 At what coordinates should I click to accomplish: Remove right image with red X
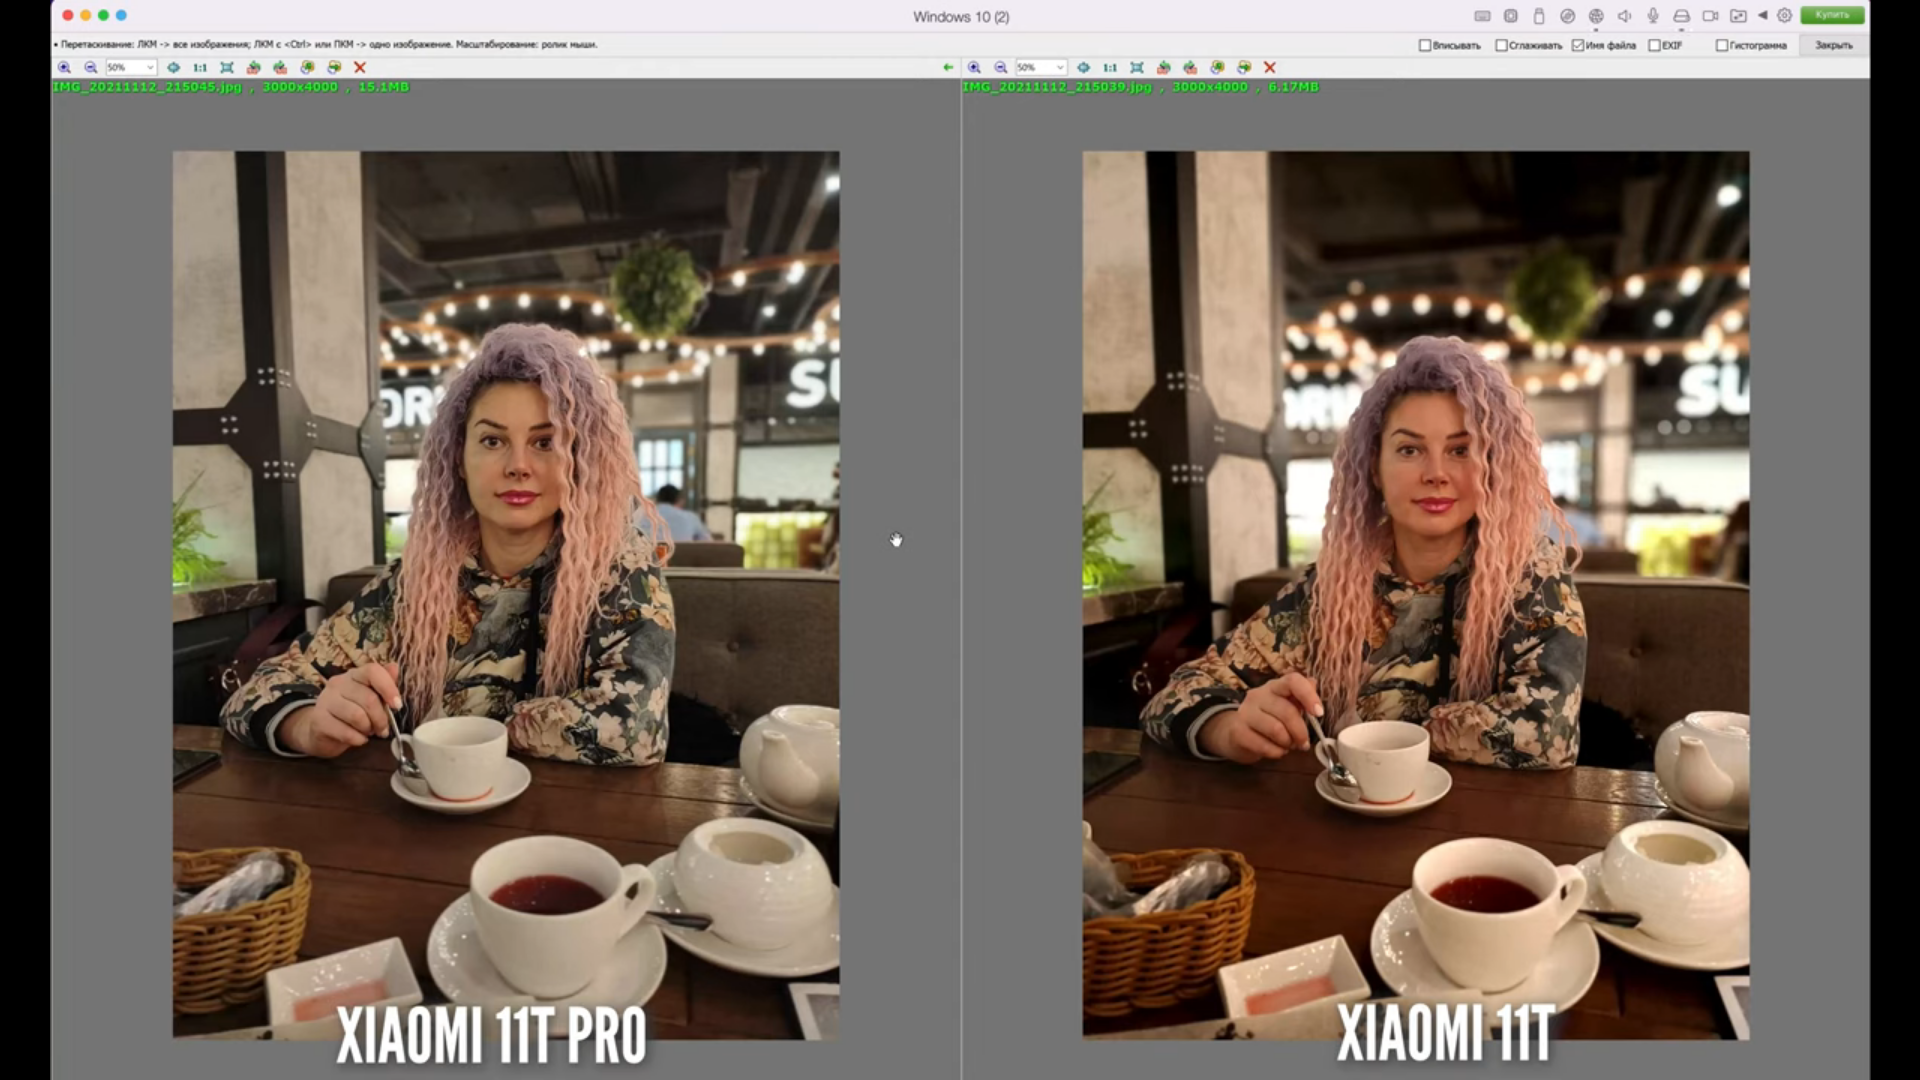tap(1270, 67)
